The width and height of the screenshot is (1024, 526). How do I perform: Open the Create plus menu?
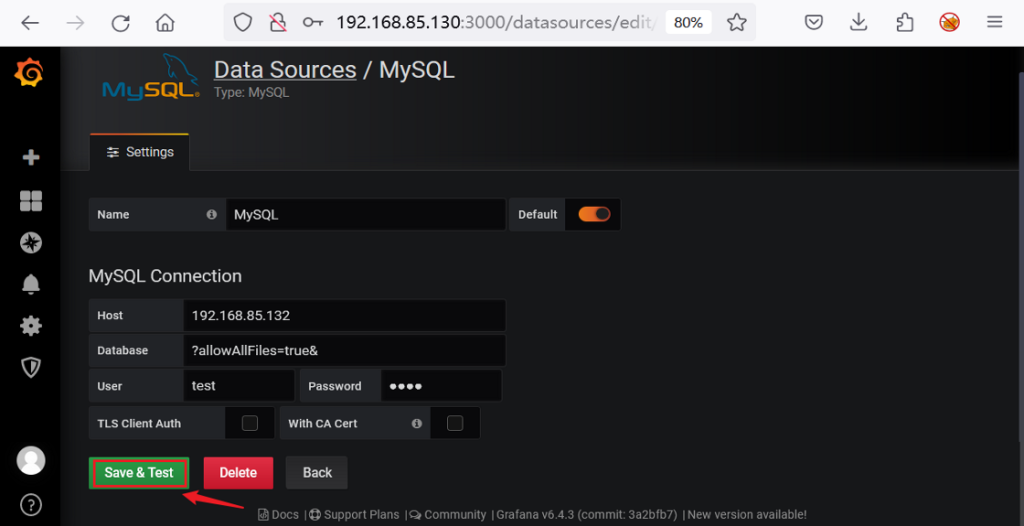click(31, 157)
